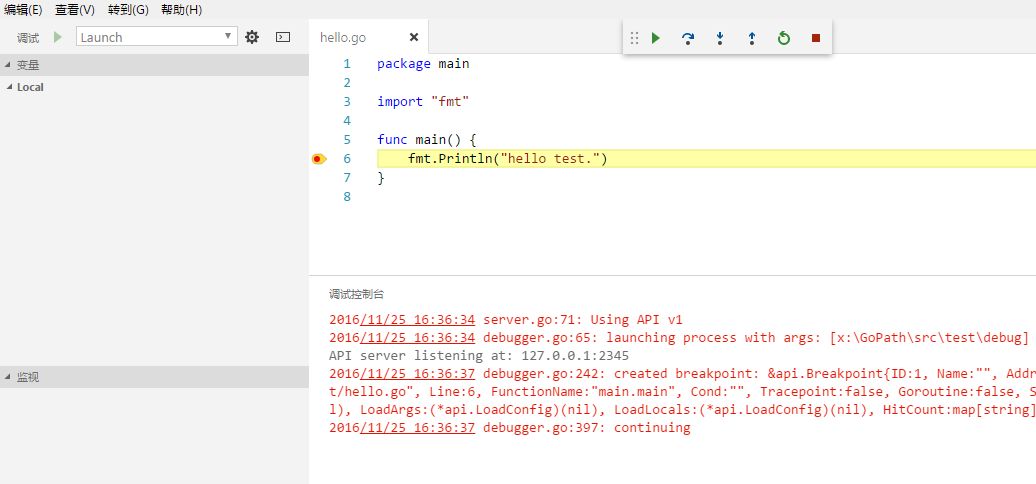Start debugging with the green play icon

click(58, 37)
